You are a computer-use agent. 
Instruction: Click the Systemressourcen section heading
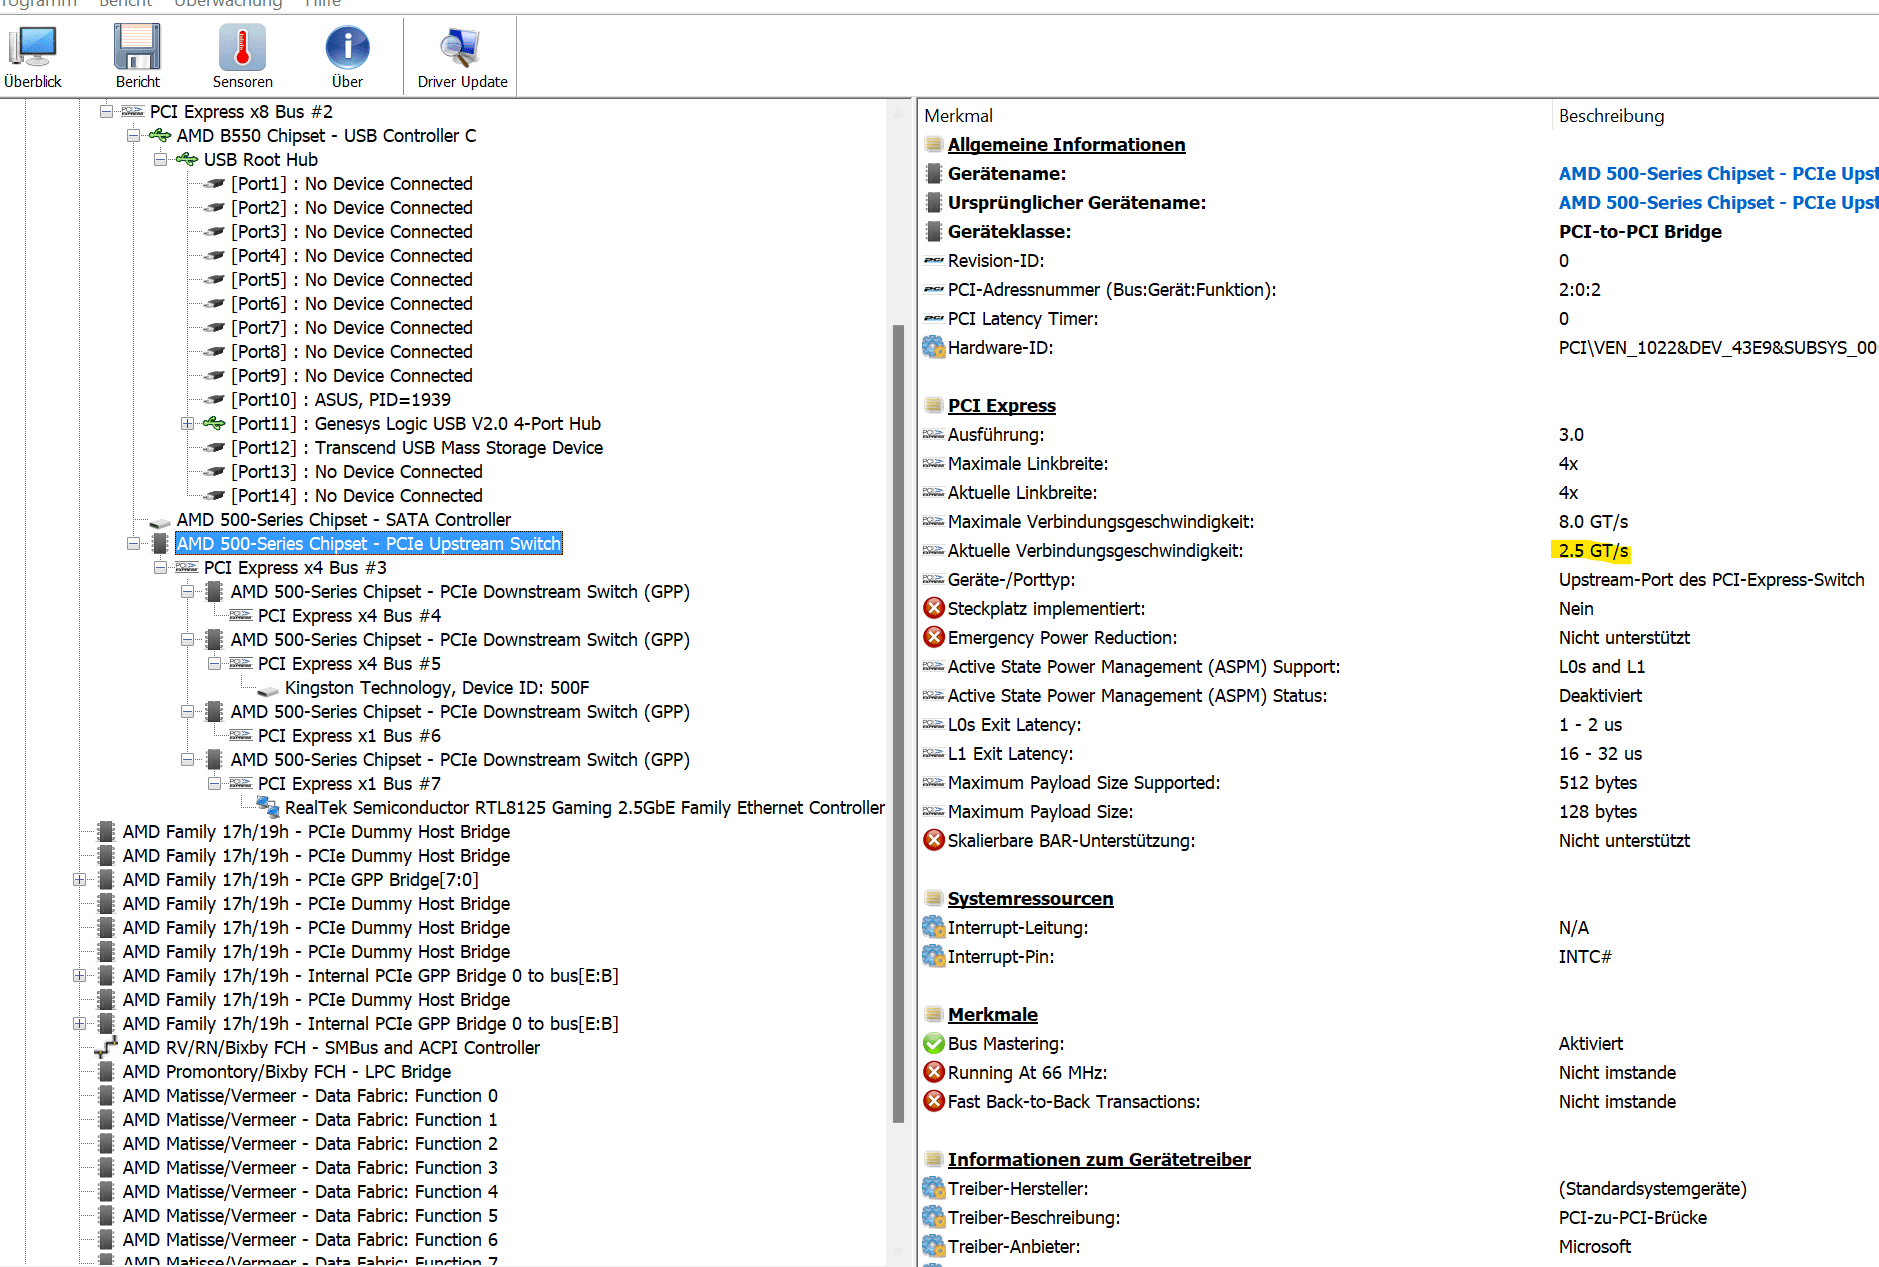coord(1030,898)
